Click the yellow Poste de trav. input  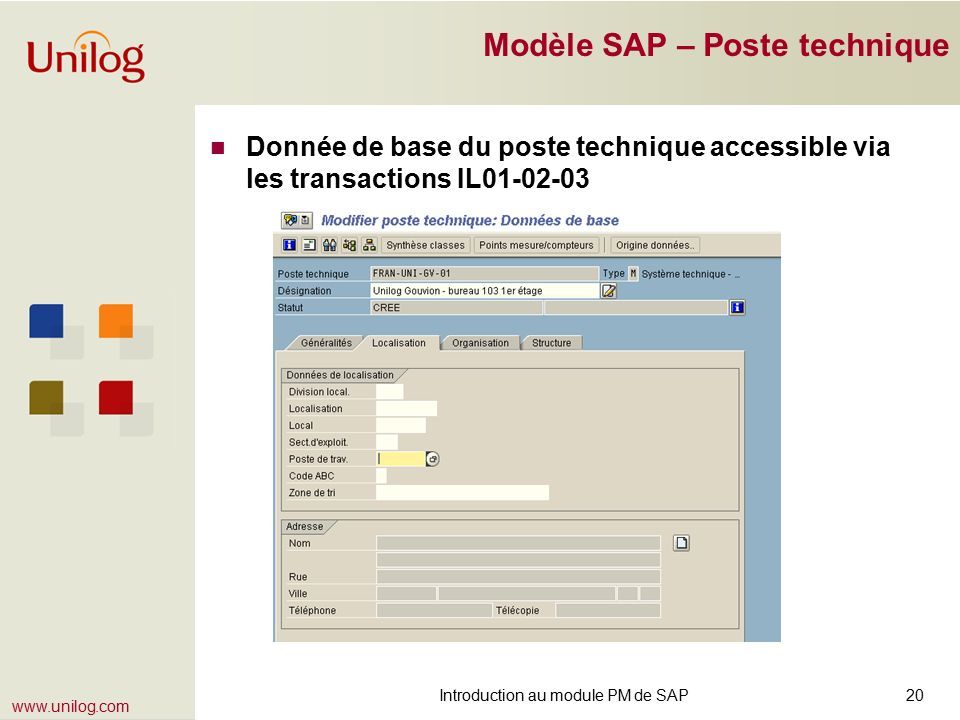(x=400, y=459)
